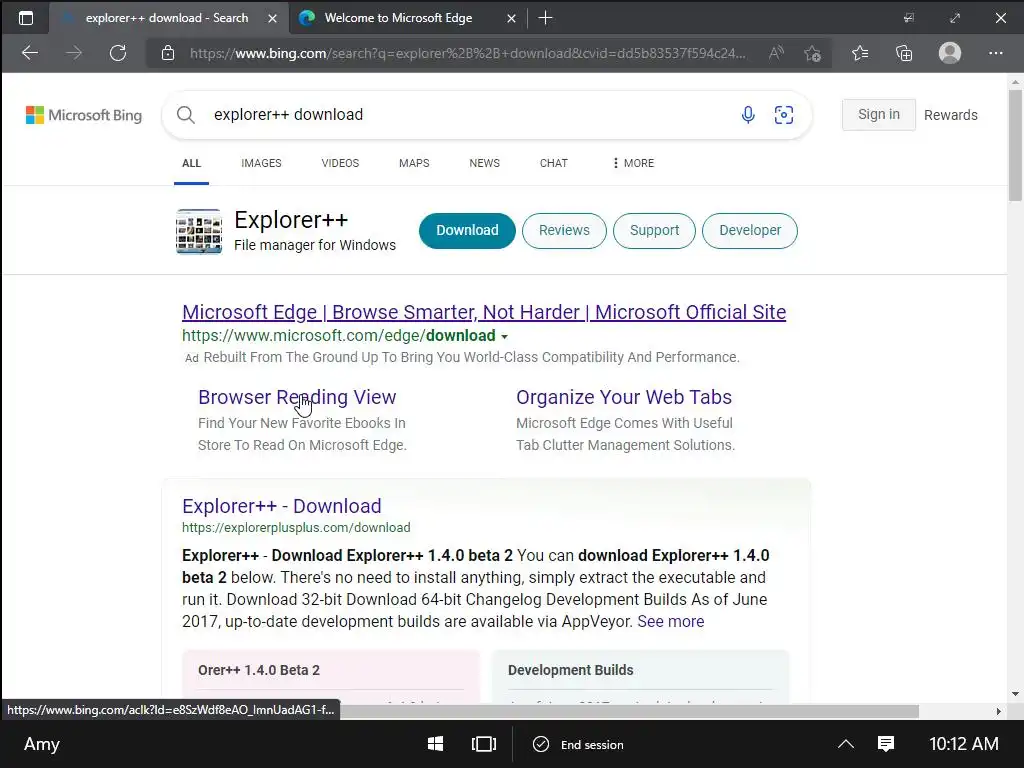Click the Amy taskbar label
The width and height of the screenshot is (1024, 768).
(x=42, y=744)
